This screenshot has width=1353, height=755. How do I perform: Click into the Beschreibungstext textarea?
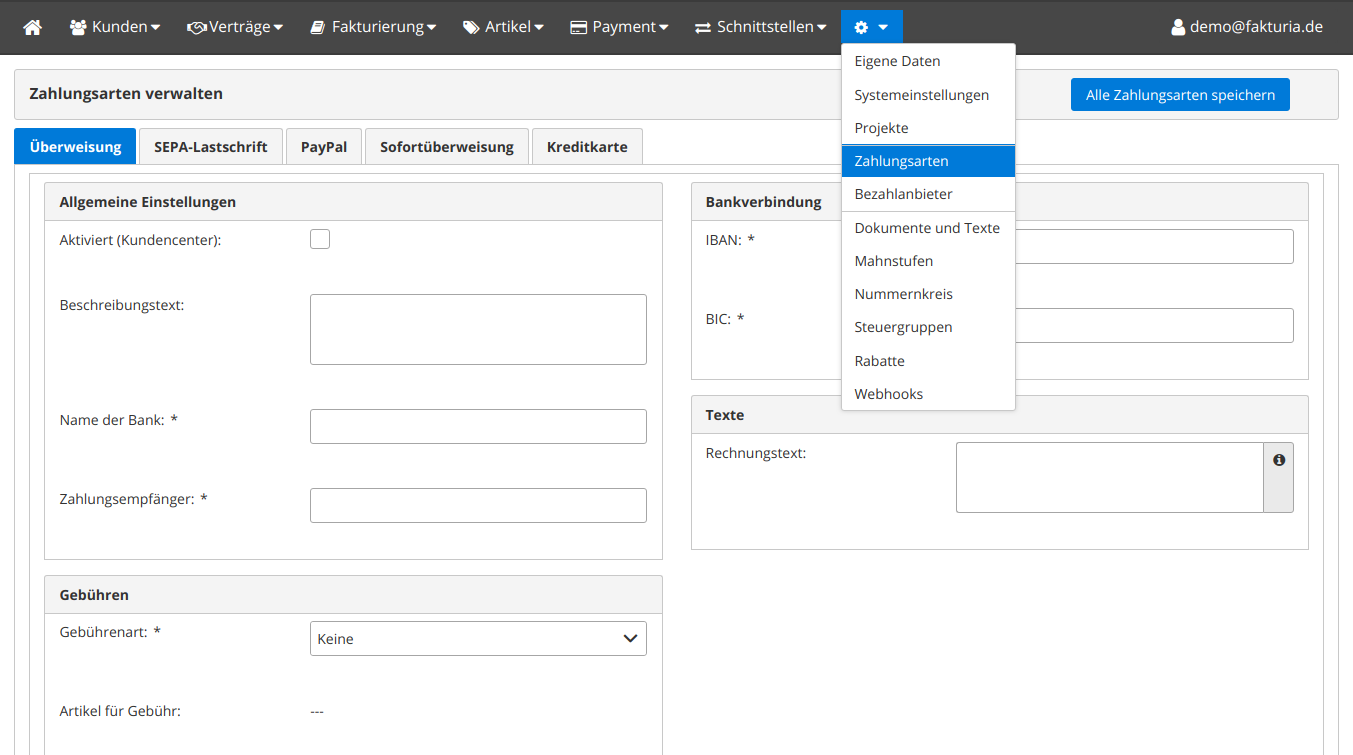[x=478, y=329]
